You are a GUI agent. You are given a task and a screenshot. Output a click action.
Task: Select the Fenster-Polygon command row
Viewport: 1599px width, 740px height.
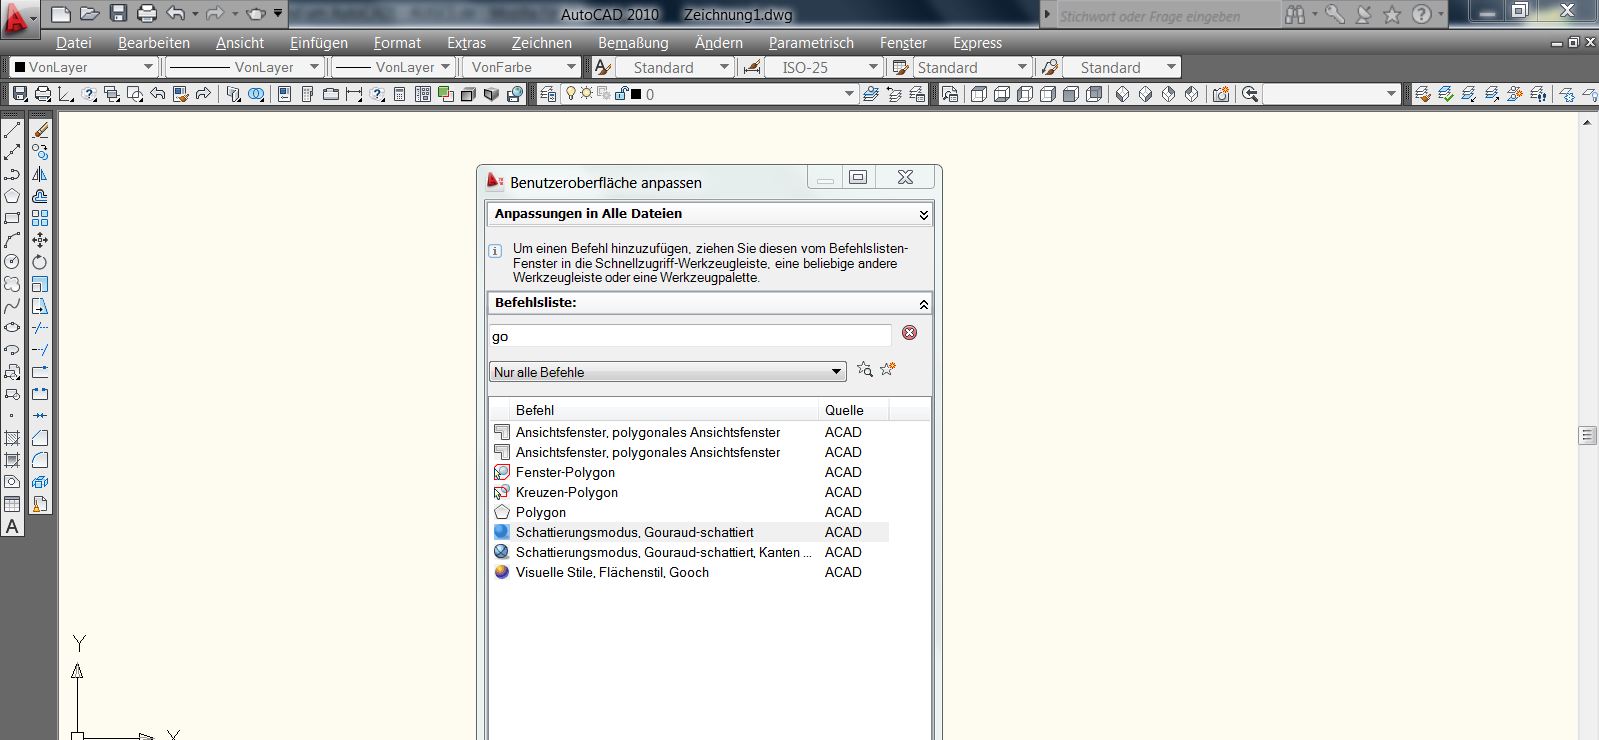690,472
